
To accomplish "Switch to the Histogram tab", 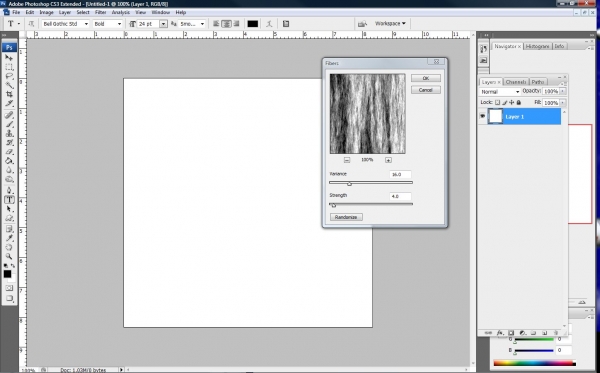I will point(537,46).
